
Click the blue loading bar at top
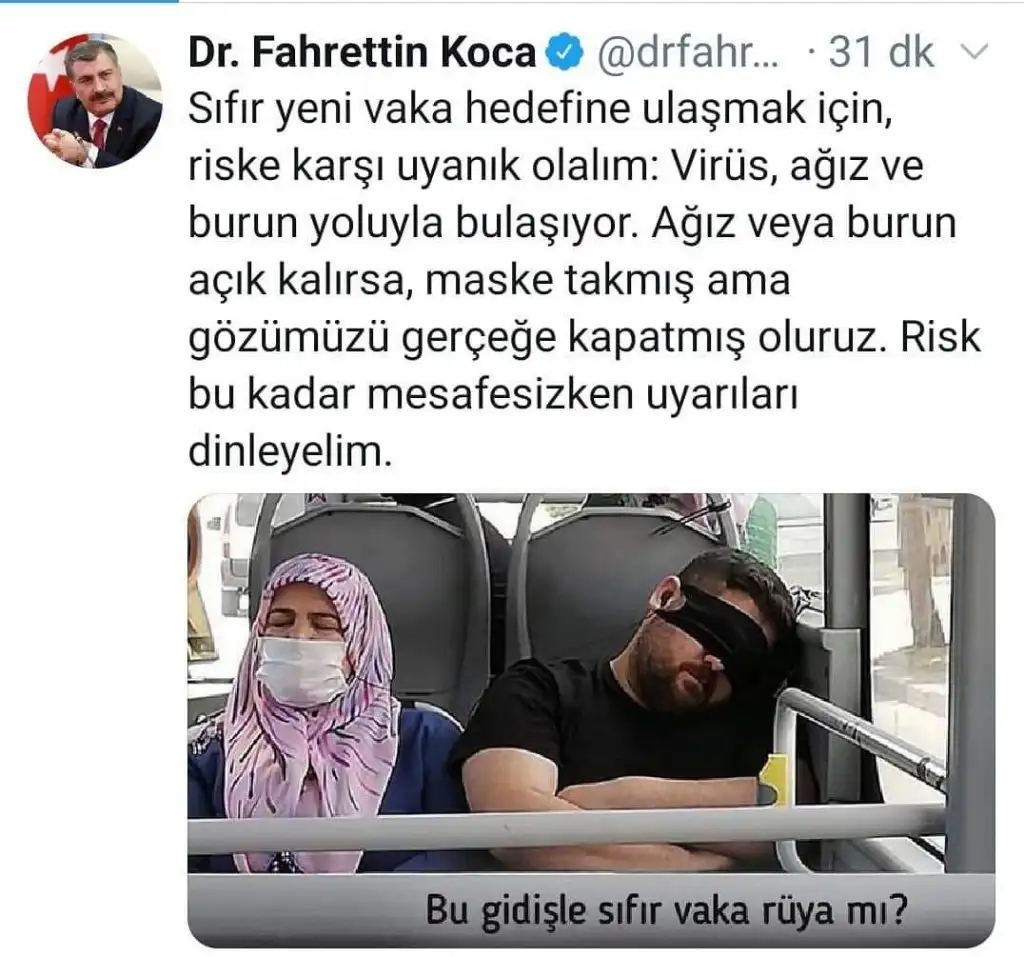coord(89,1)
